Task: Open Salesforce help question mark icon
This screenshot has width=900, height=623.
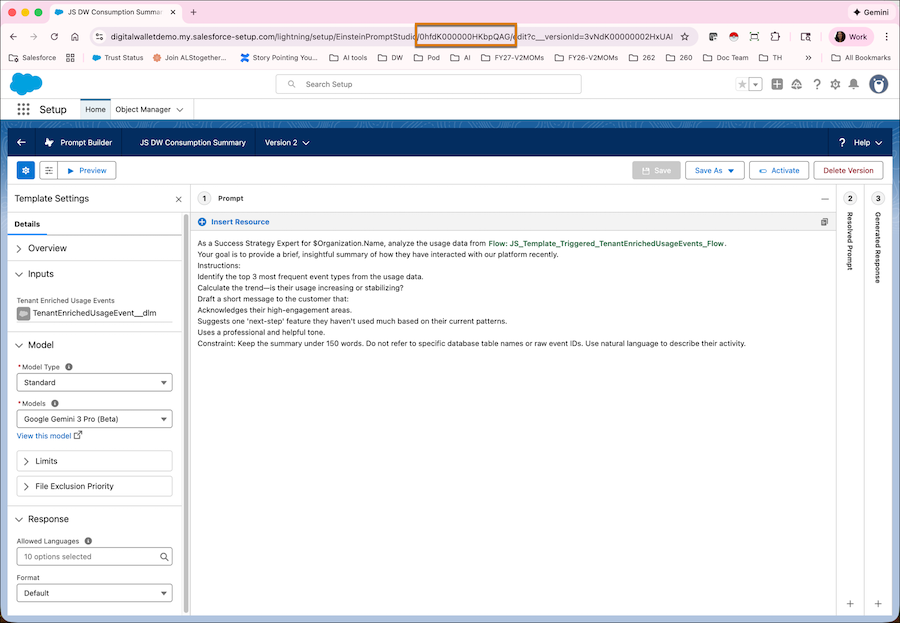Action: 817,84
